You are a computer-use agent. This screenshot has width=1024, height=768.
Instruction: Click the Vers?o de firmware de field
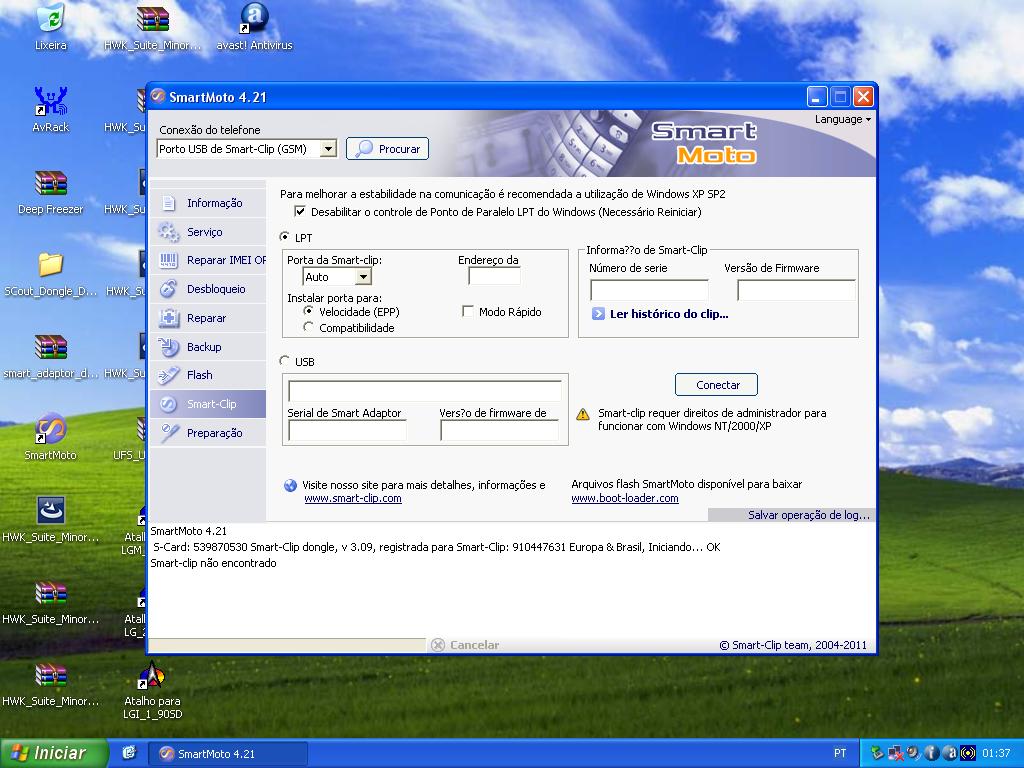500,430
